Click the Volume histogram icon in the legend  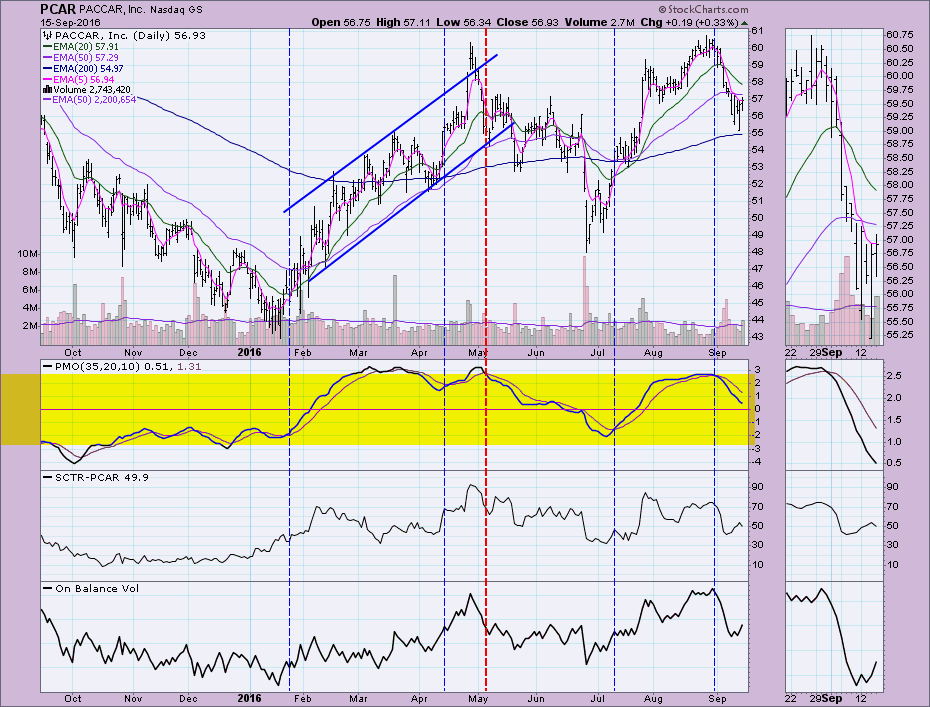(48, 89)
